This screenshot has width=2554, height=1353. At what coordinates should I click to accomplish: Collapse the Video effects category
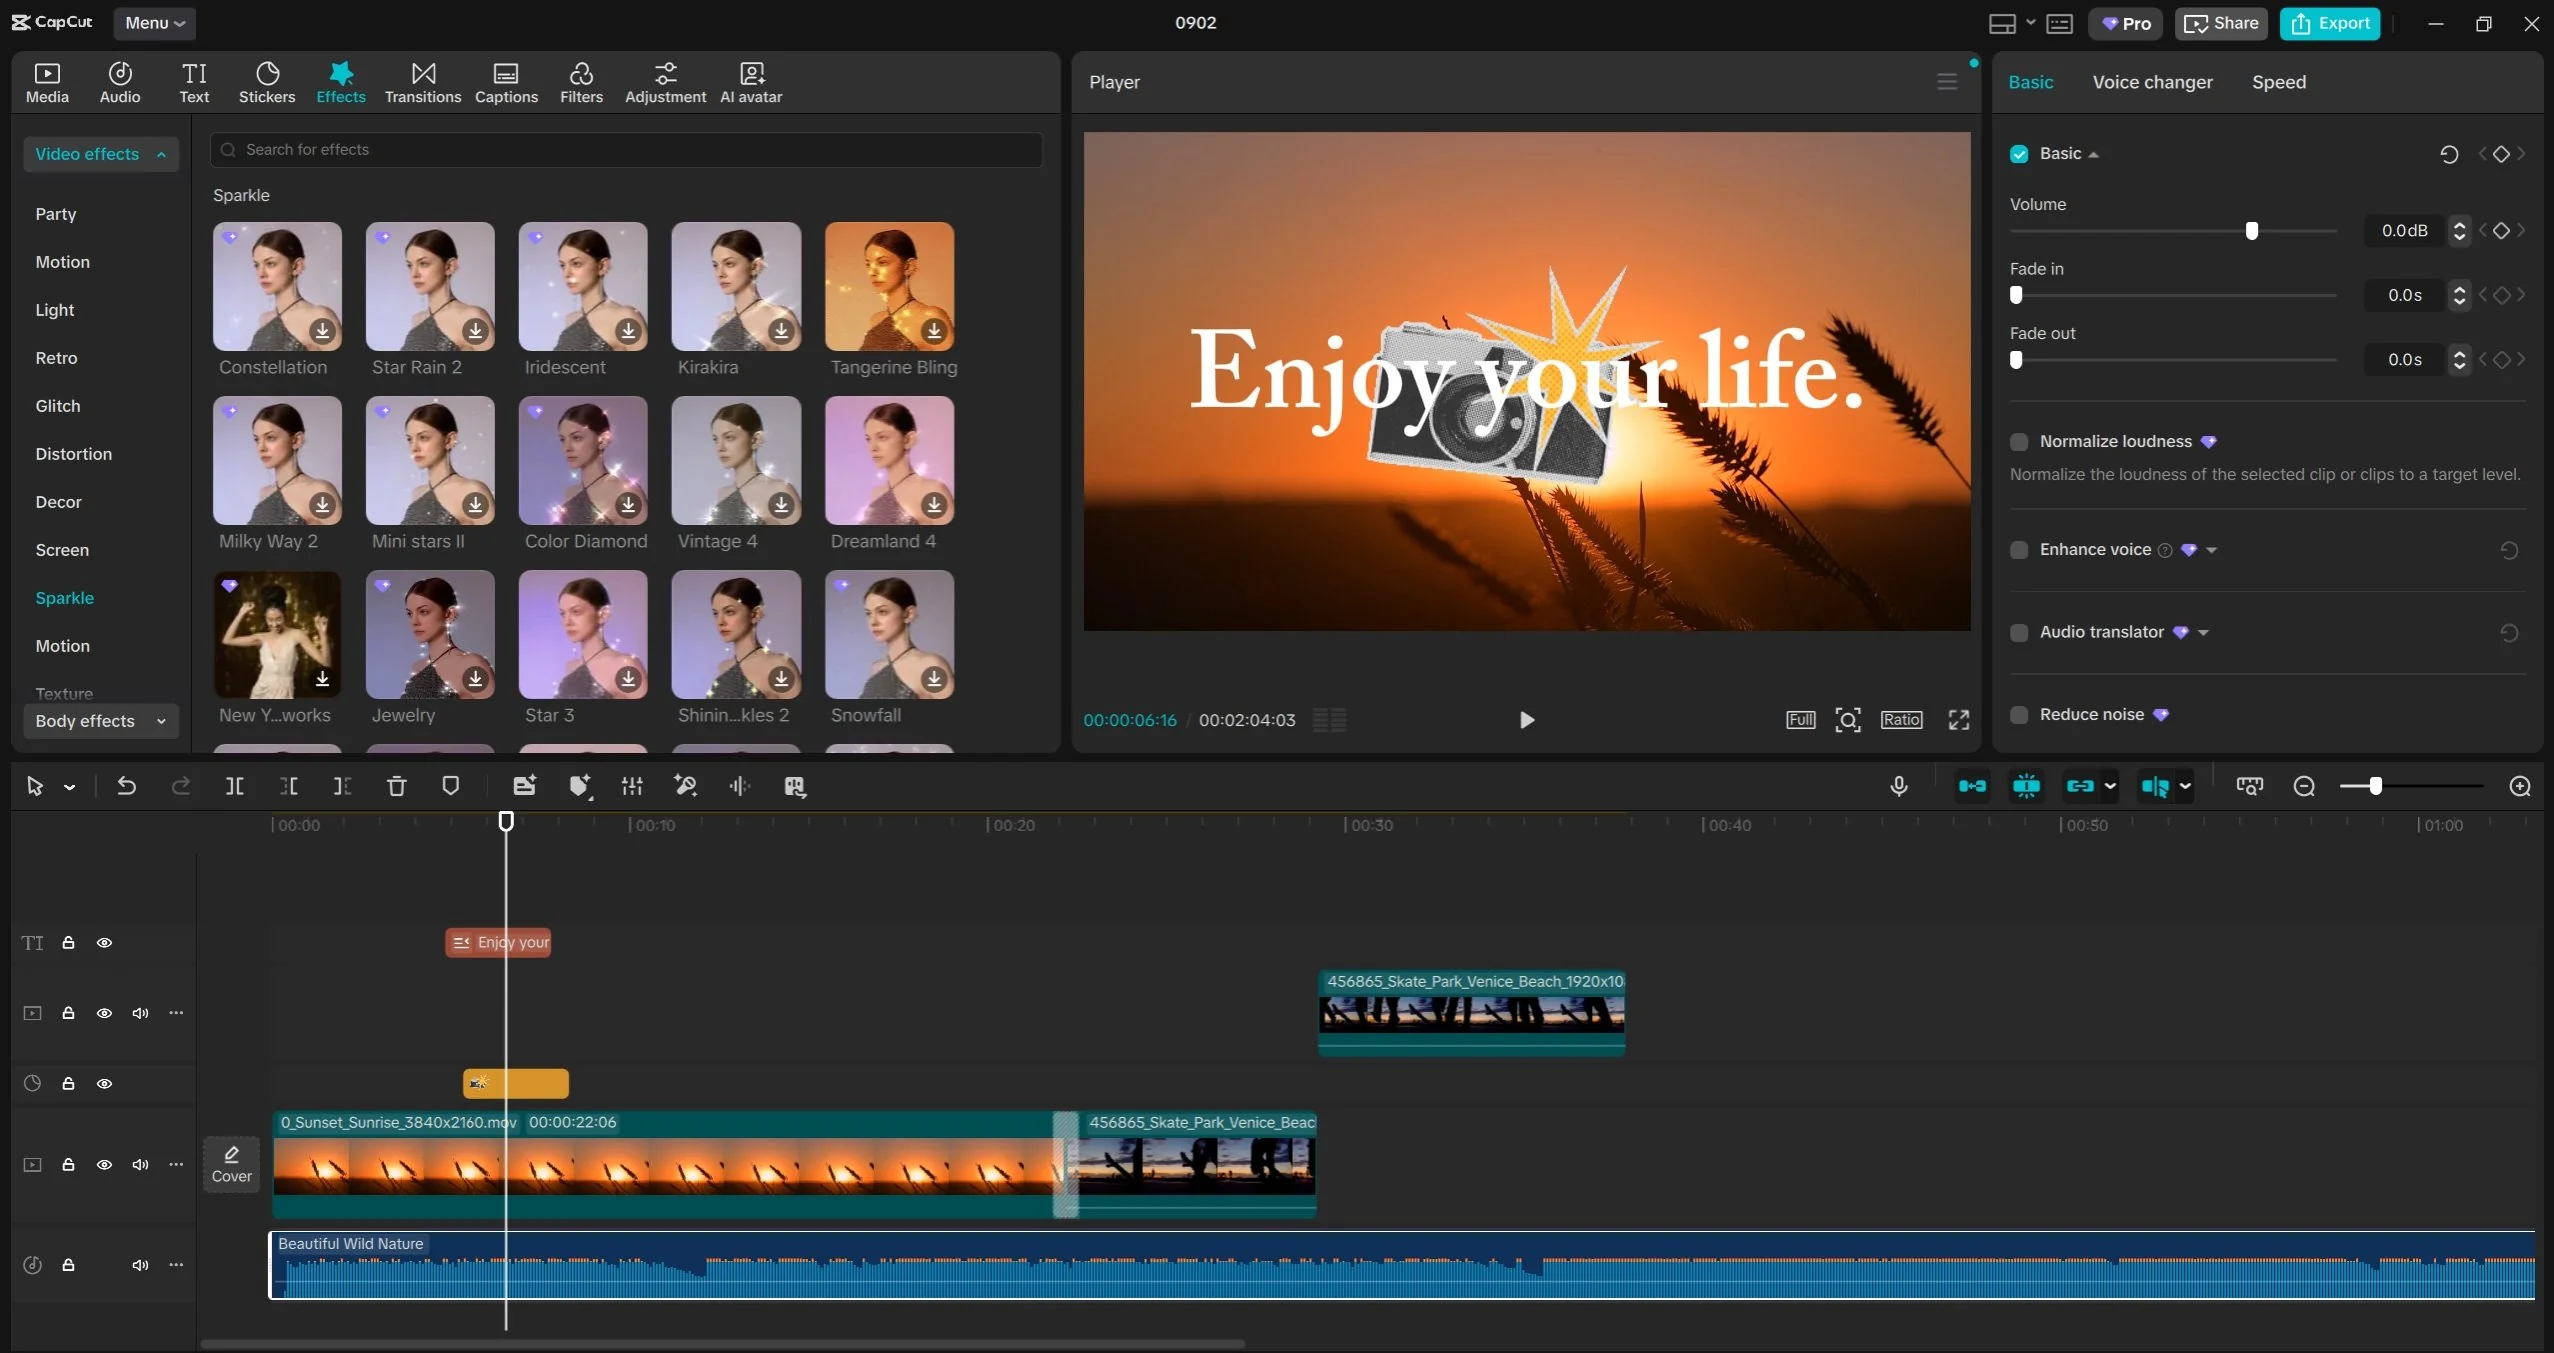[100, 154]
